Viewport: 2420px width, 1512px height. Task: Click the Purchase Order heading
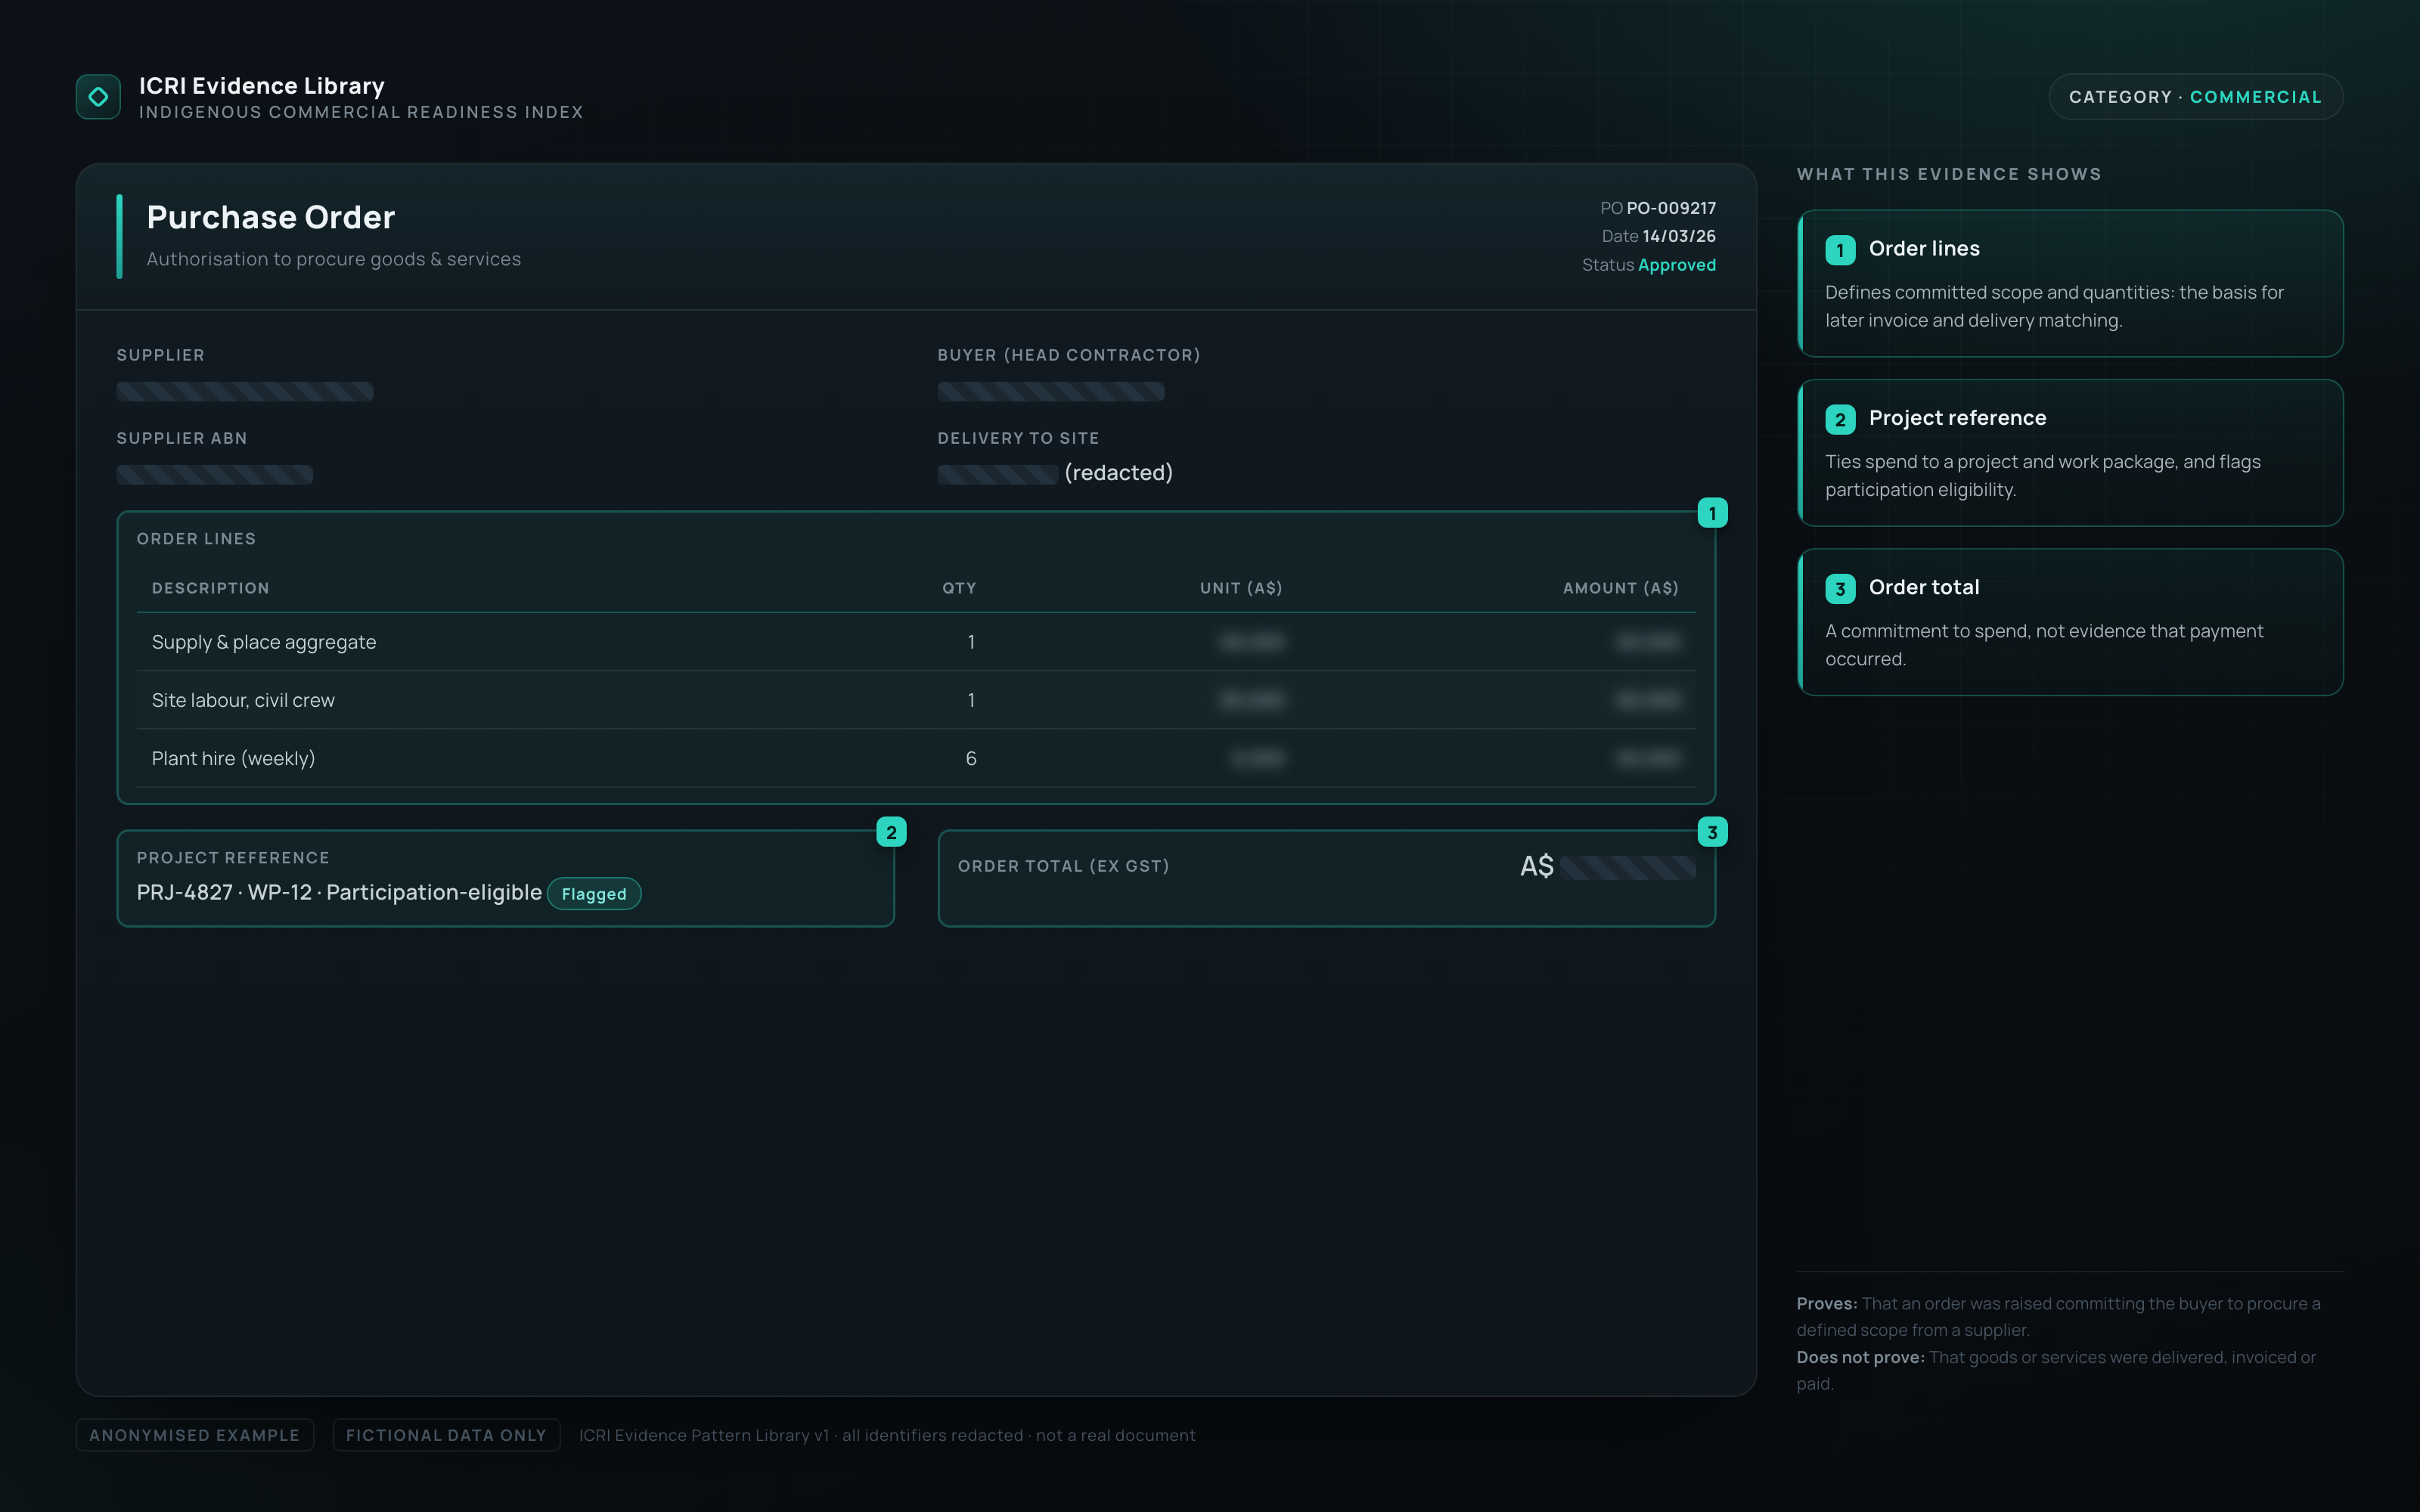click(271, 217)
